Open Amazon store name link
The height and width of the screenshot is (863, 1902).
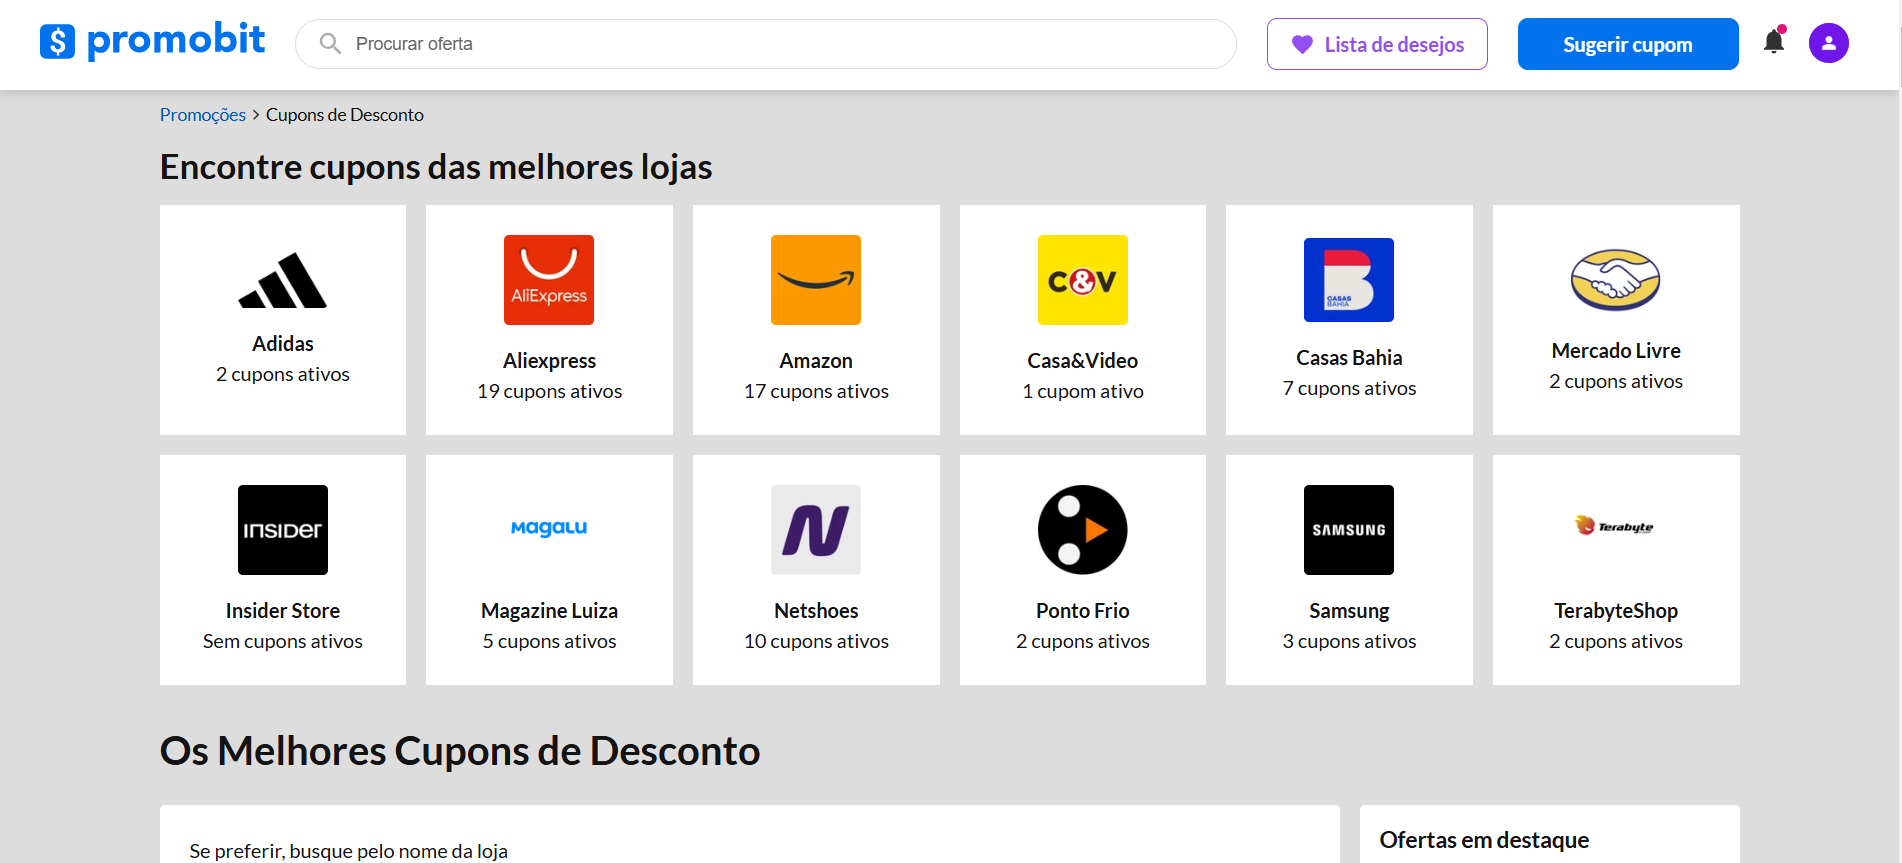click(816, 361)
